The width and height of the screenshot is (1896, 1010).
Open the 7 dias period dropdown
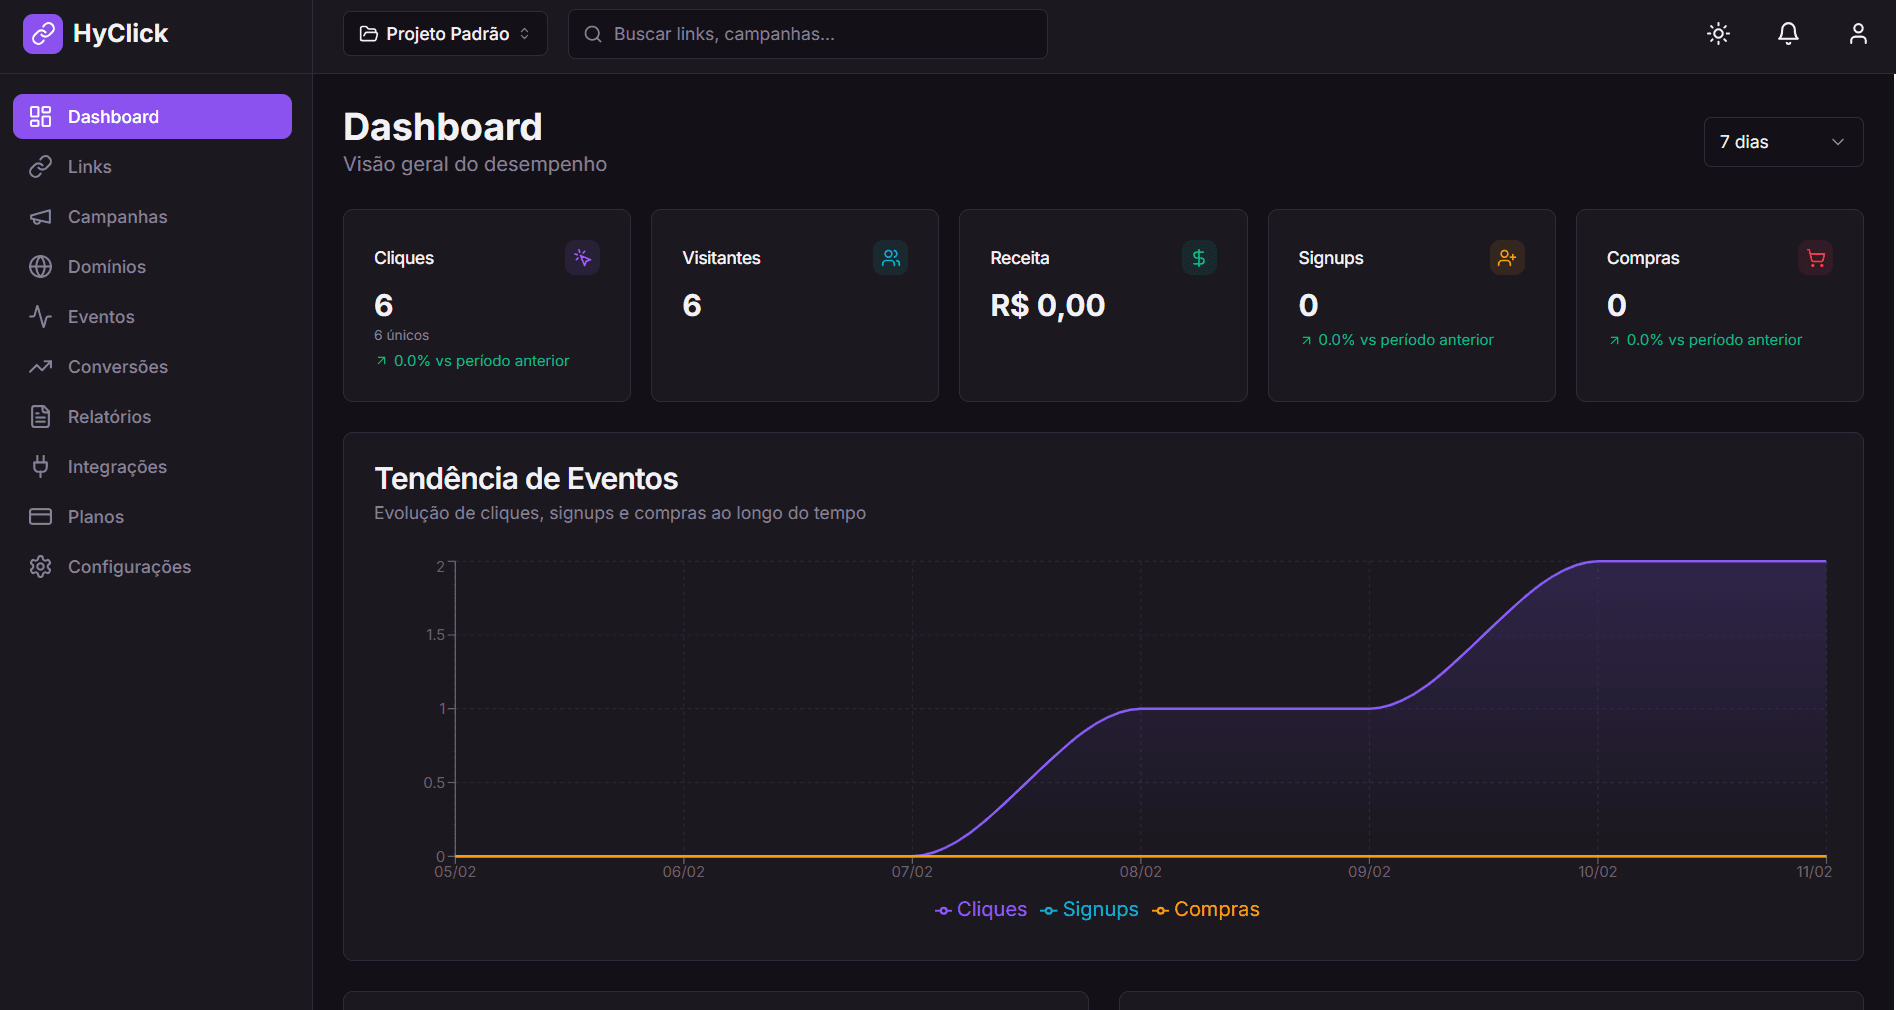click(x=1782, y=142)
